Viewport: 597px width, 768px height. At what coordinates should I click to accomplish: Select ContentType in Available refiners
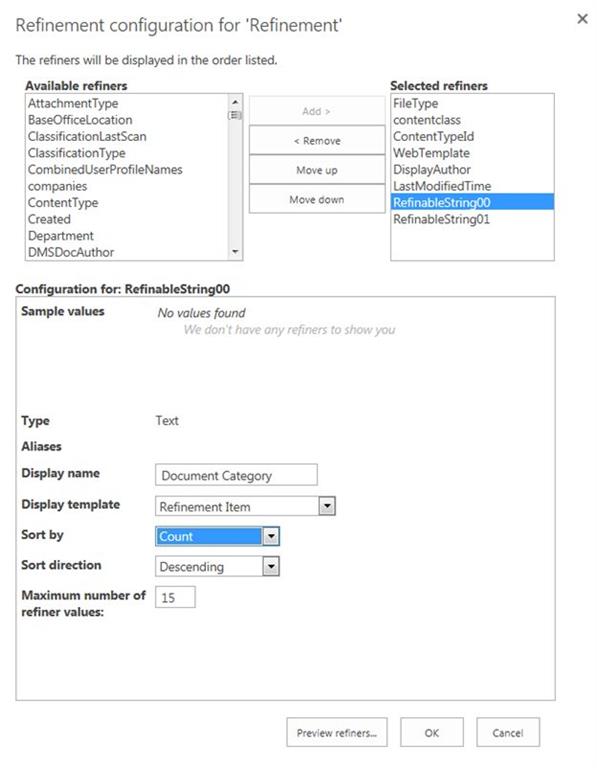pos(127,203)
